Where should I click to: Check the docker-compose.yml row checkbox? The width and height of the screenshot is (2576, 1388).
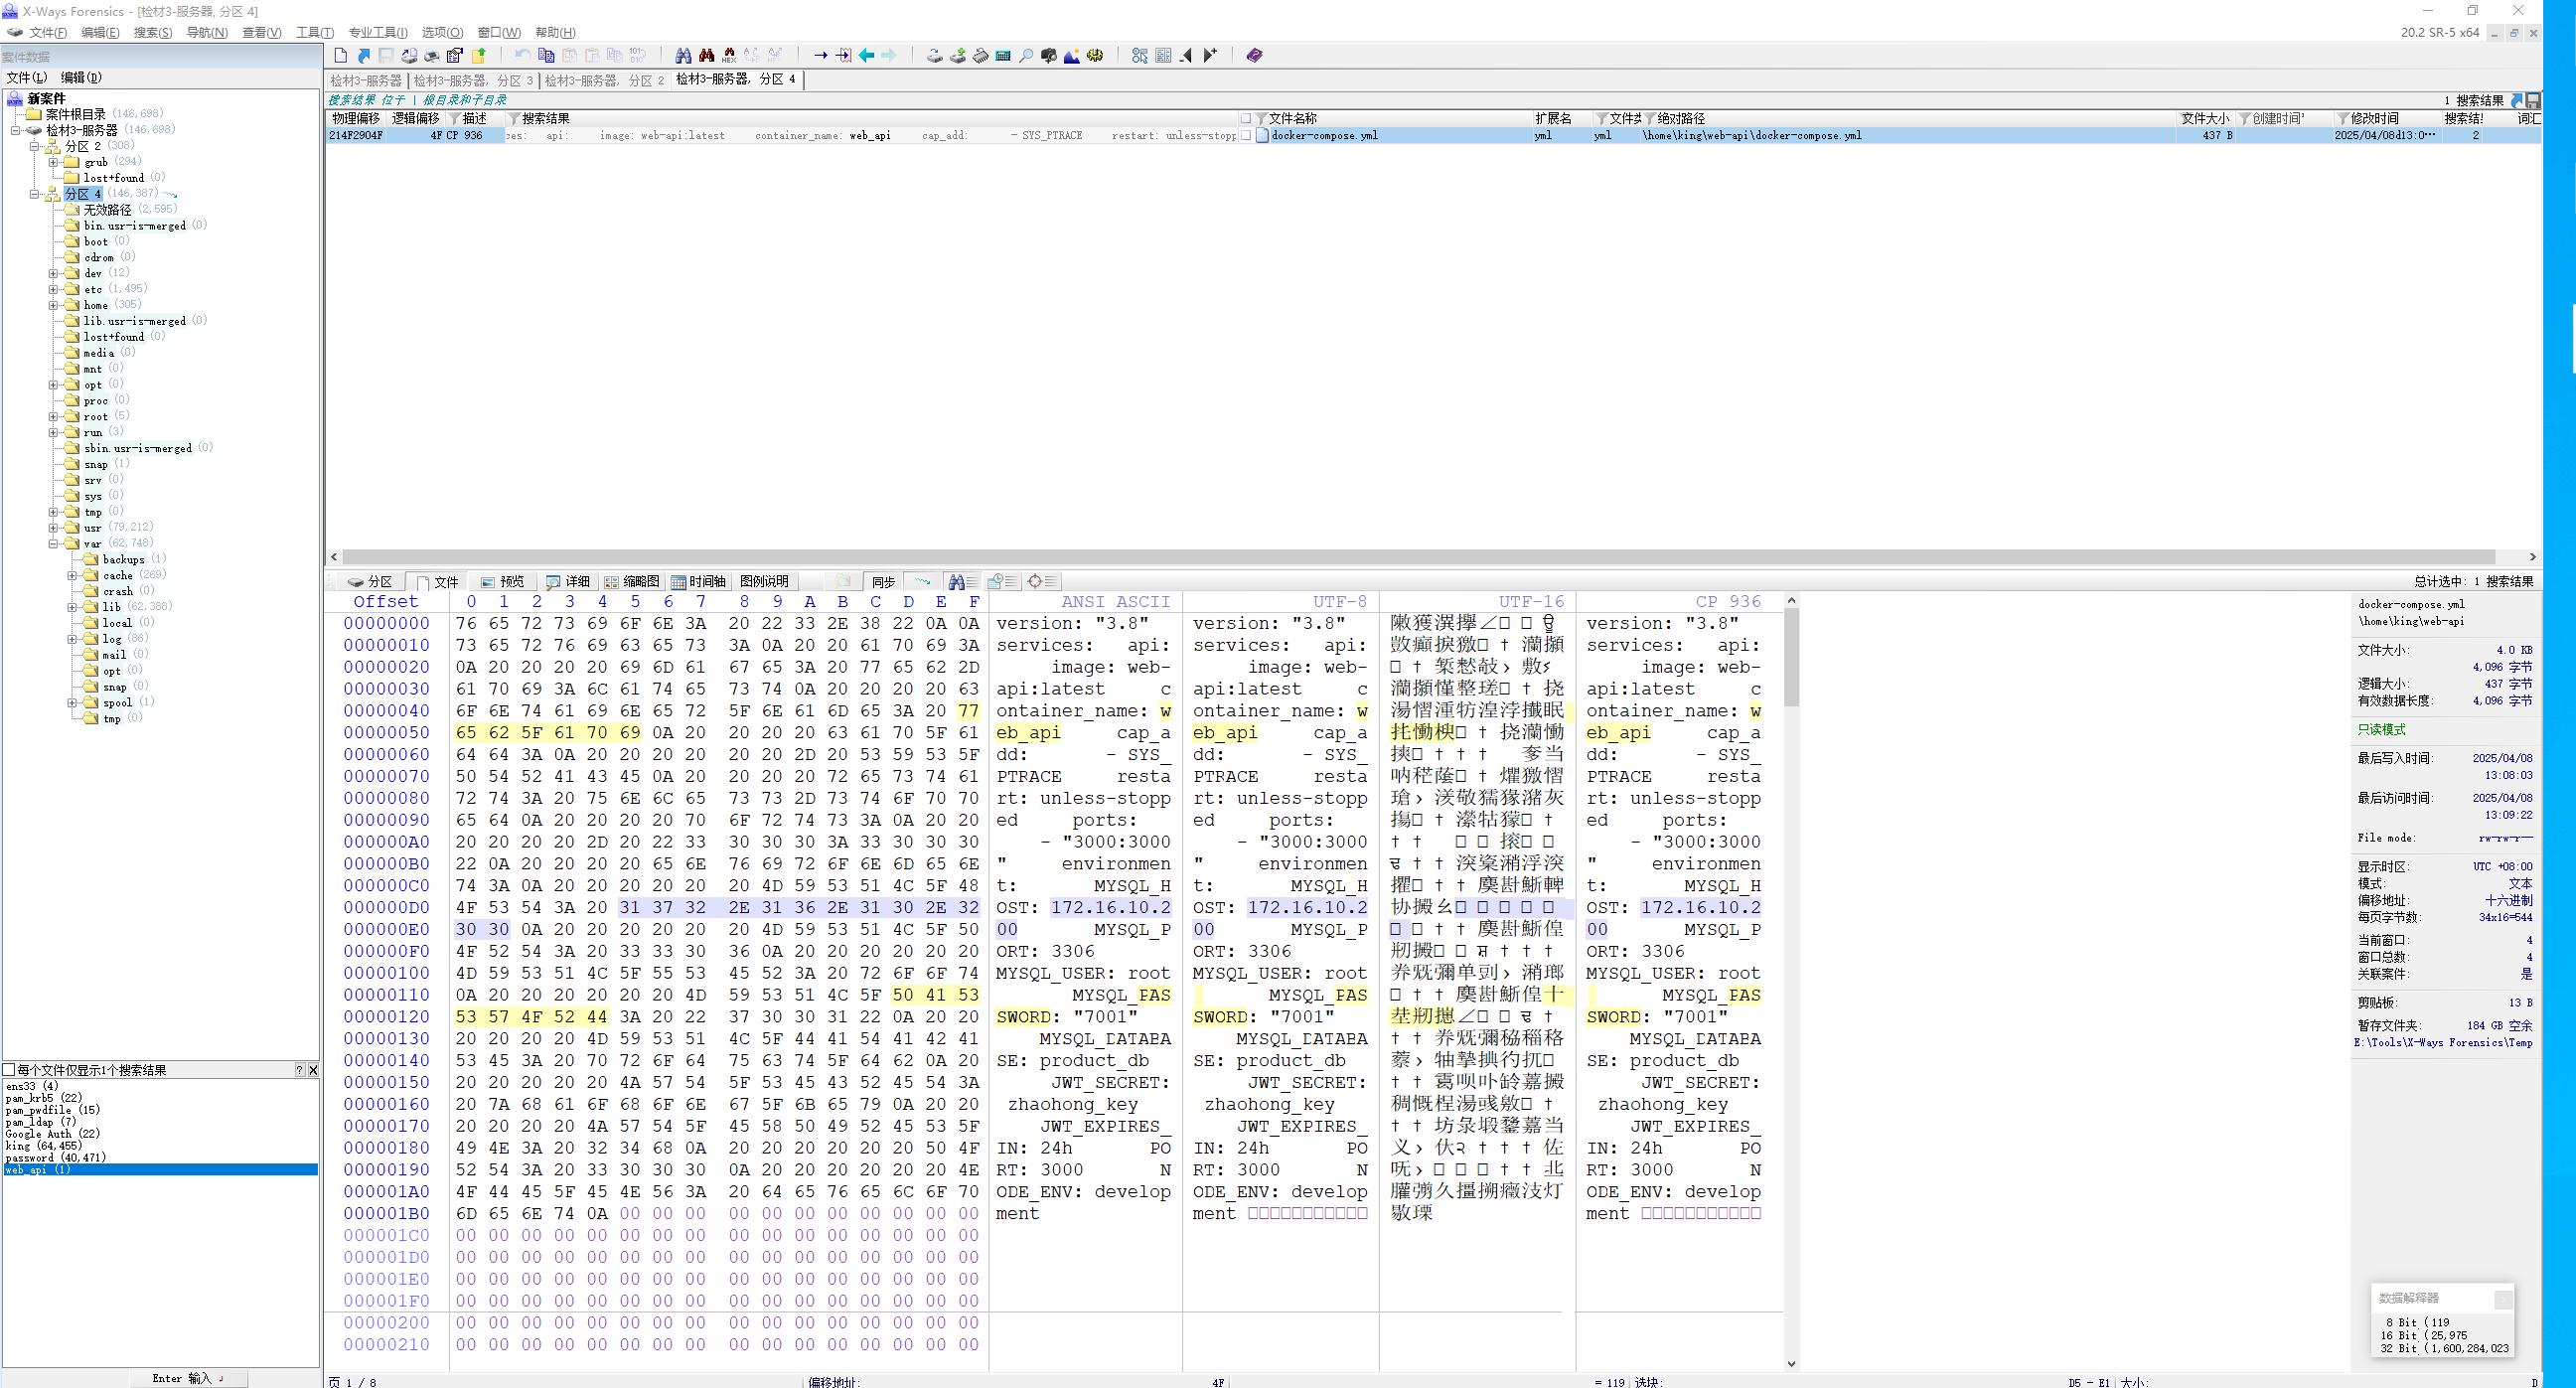[x=1246, y=136]
